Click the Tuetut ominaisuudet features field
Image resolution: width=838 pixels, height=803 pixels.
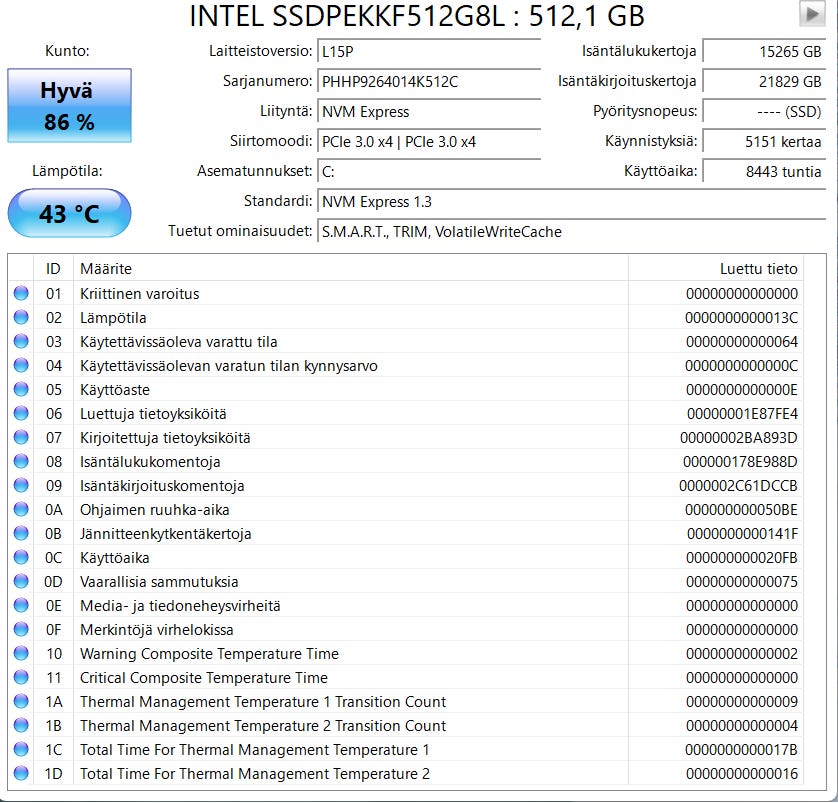[x=572, y=232]
